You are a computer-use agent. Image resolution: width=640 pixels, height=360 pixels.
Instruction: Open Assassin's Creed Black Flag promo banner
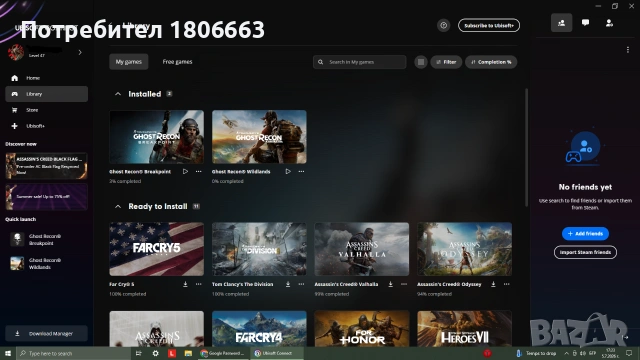click(x=47, y=166)
